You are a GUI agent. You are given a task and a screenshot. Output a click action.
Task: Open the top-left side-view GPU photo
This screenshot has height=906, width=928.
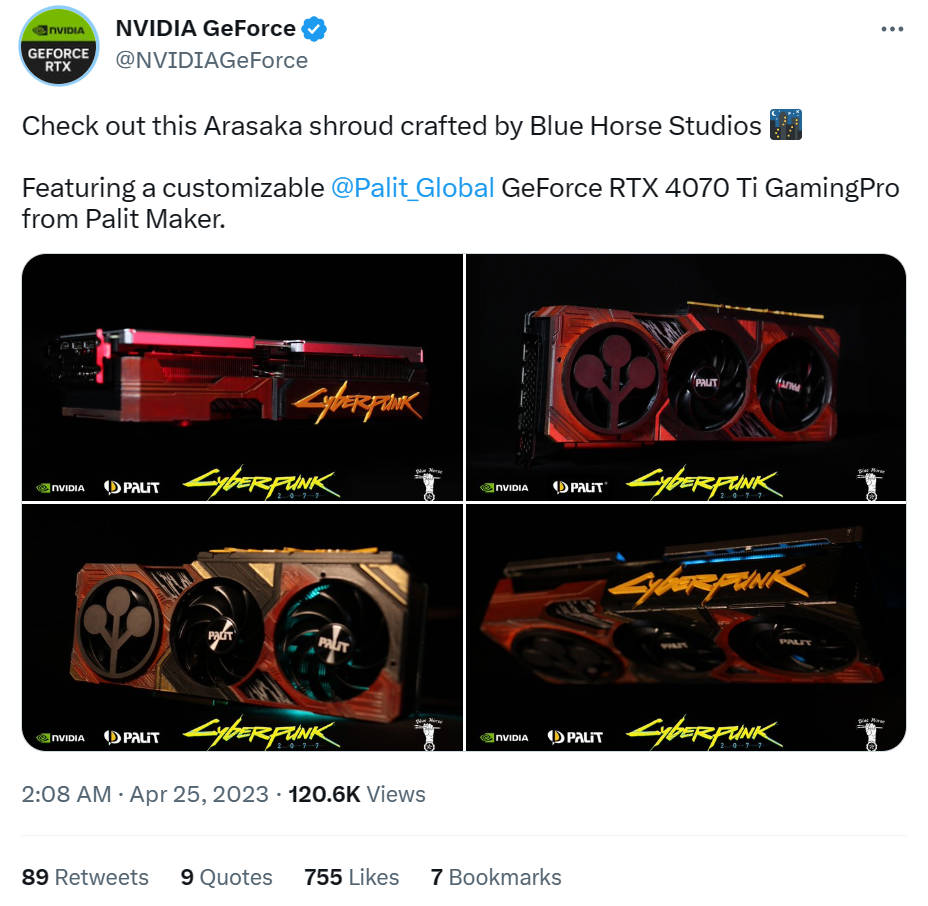[x=242, y=378]
